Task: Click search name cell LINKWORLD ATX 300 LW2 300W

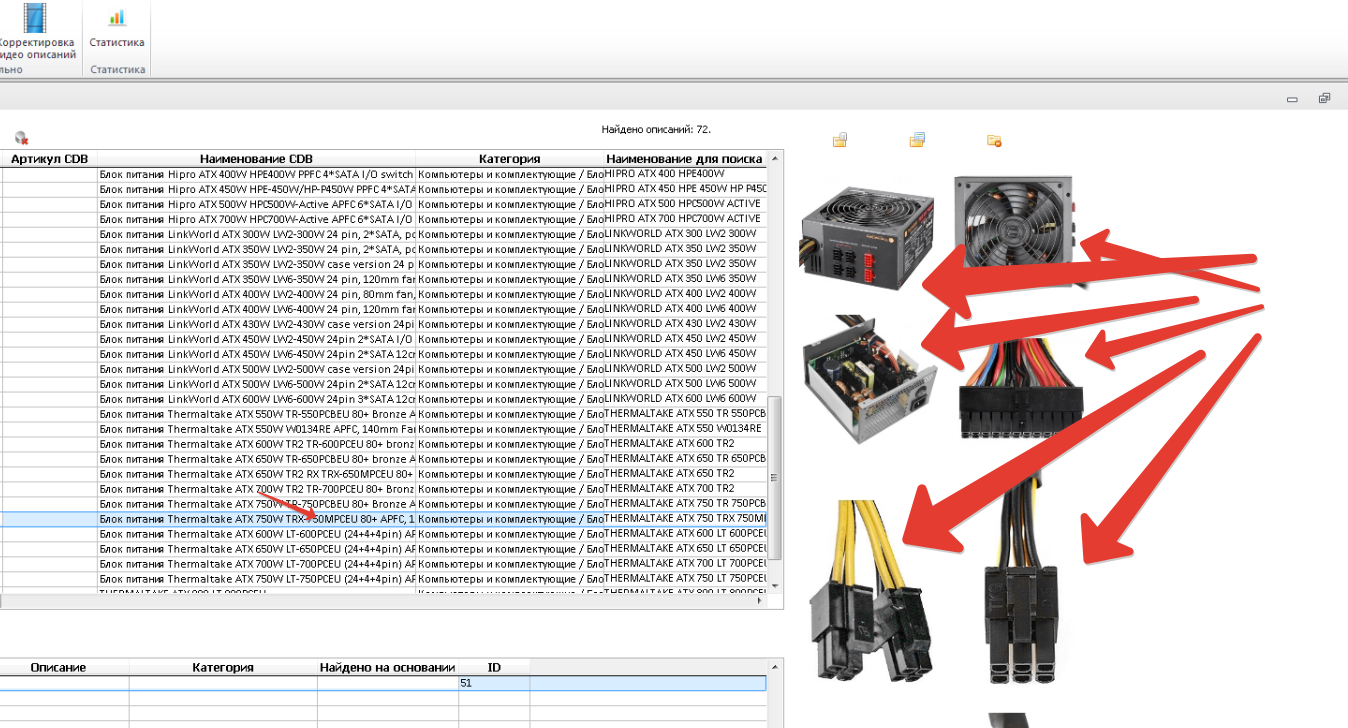Action: 685,234
